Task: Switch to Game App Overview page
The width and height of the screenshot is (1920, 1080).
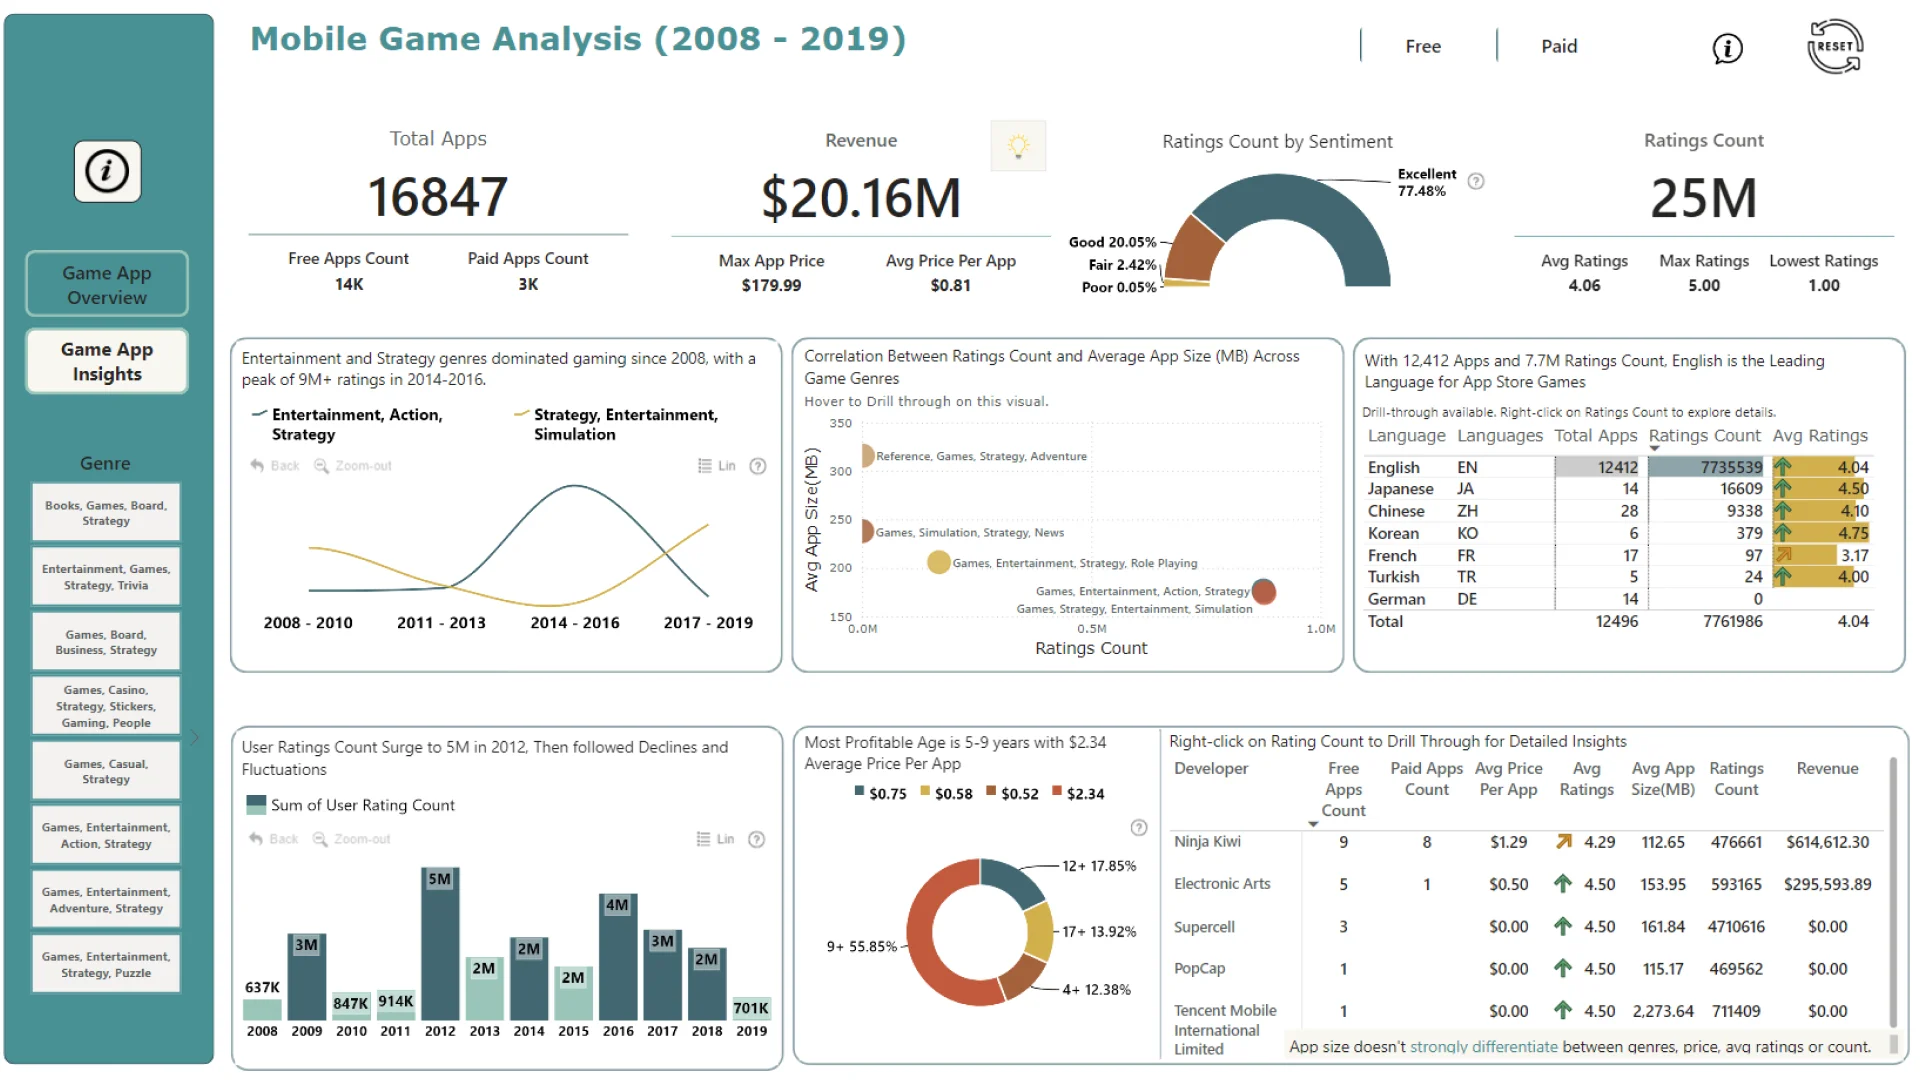Action: coord(107,285)
